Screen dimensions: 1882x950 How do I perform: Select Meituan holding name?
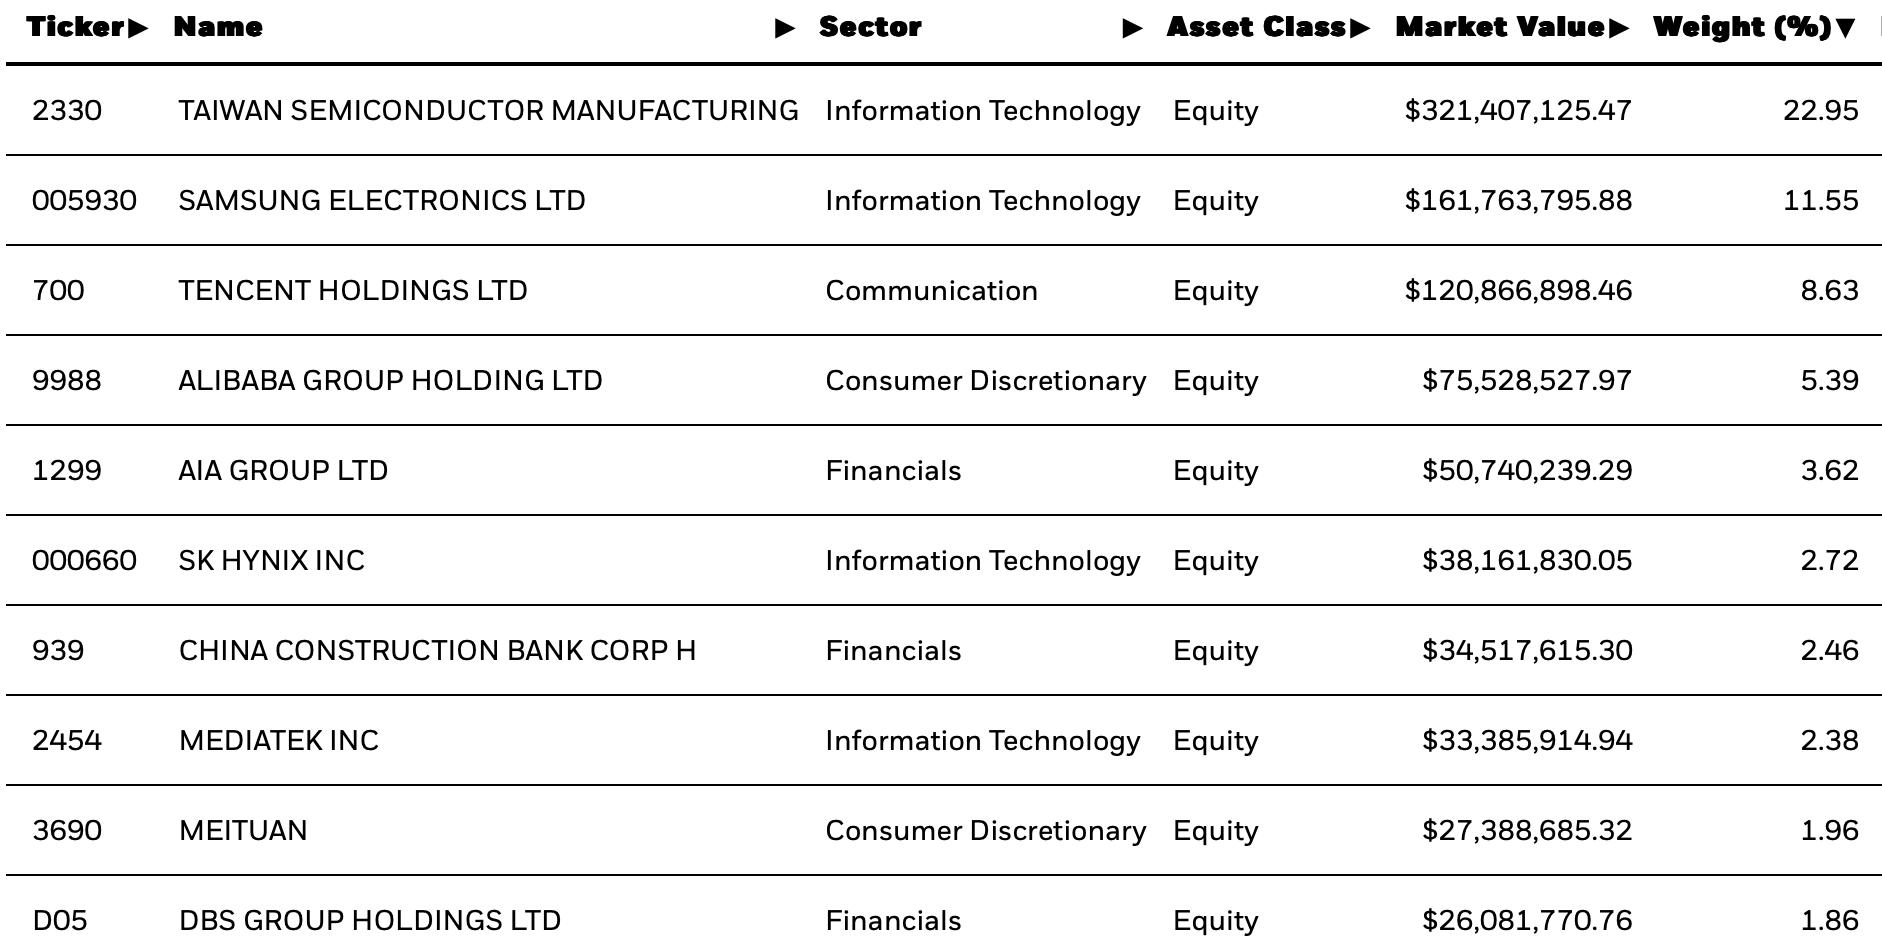243,830
